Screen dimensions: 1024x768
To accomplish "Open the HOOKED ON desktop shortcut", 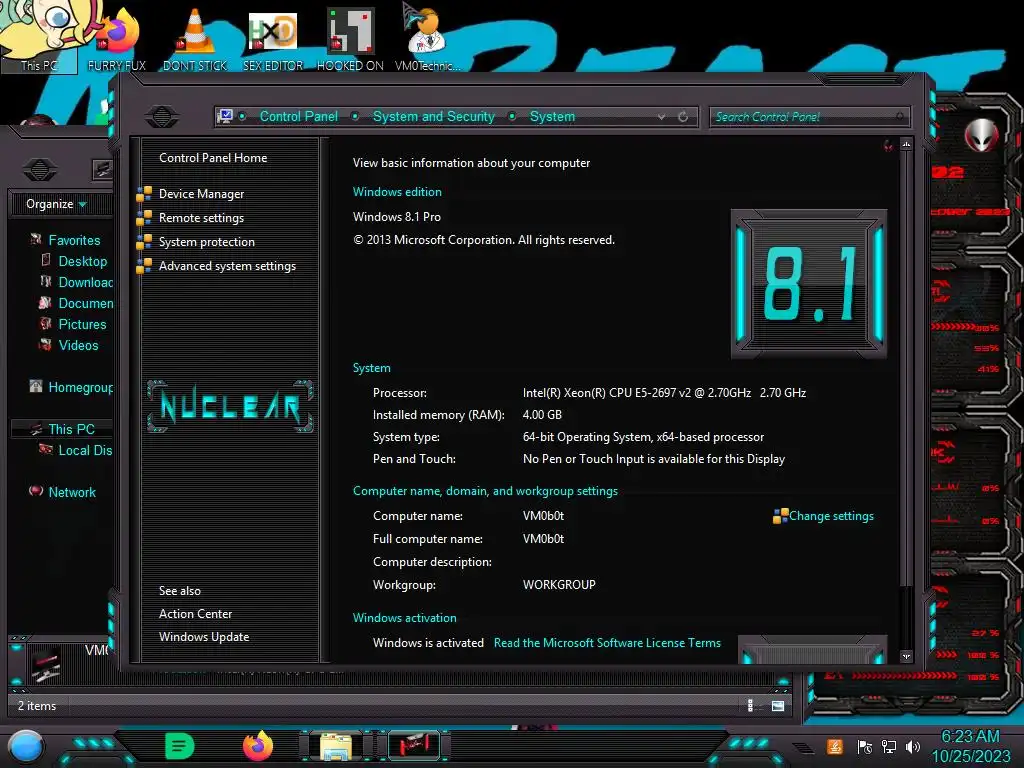I will click(350, 39).
